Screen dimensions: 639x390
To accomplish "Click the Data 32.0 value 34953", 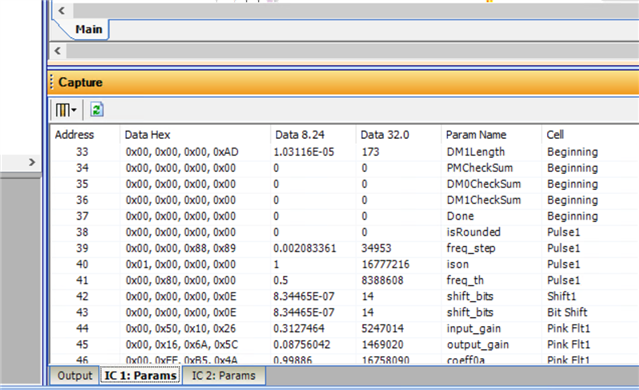I will click(376, 248).
